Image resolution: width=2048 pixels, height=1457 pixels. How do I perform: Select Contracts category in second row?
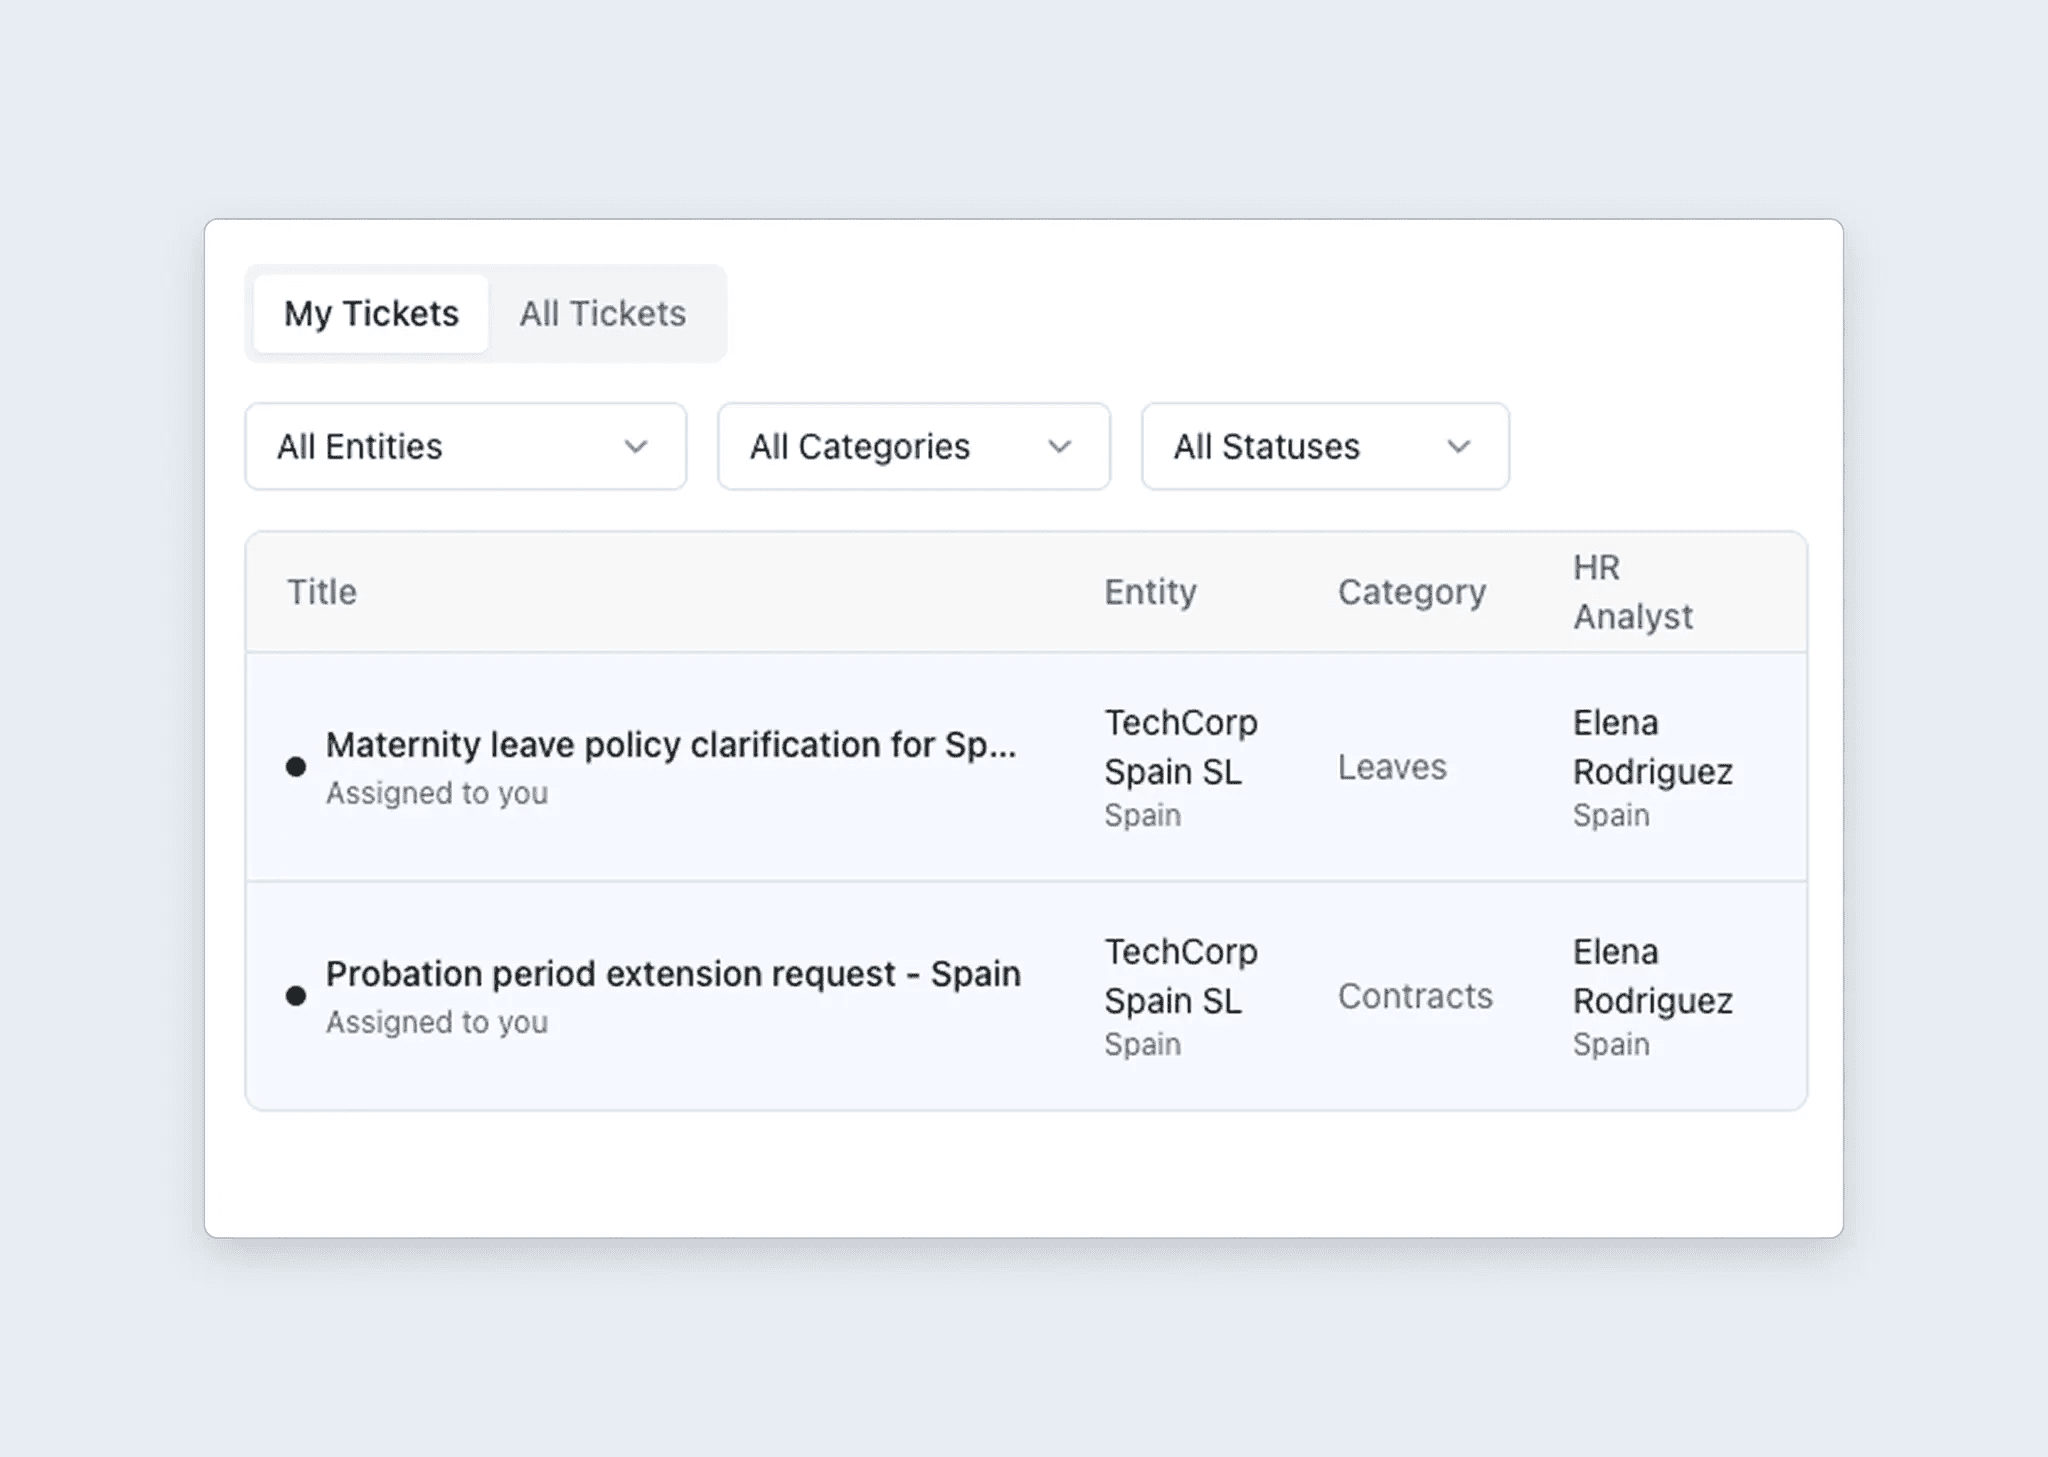point(1414,996)
